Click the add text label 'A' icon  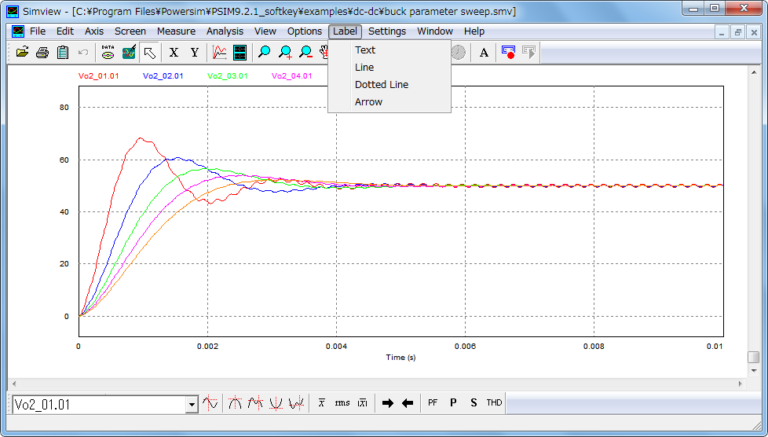(484, 52)
